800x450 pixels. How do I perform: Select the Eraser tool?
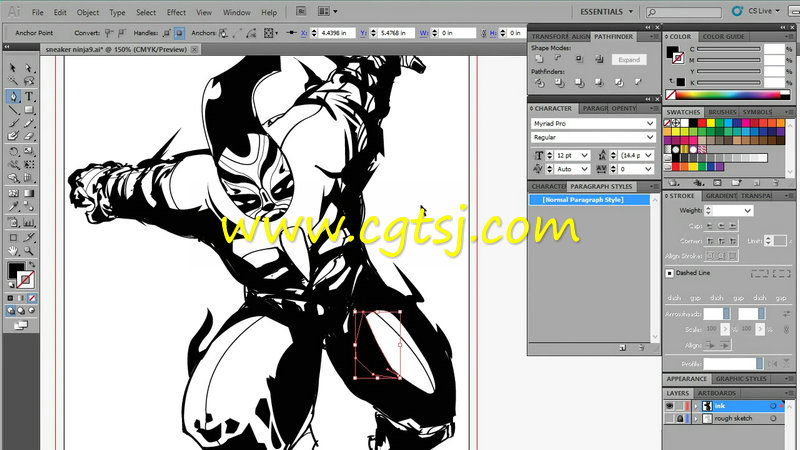pos(29,136)
